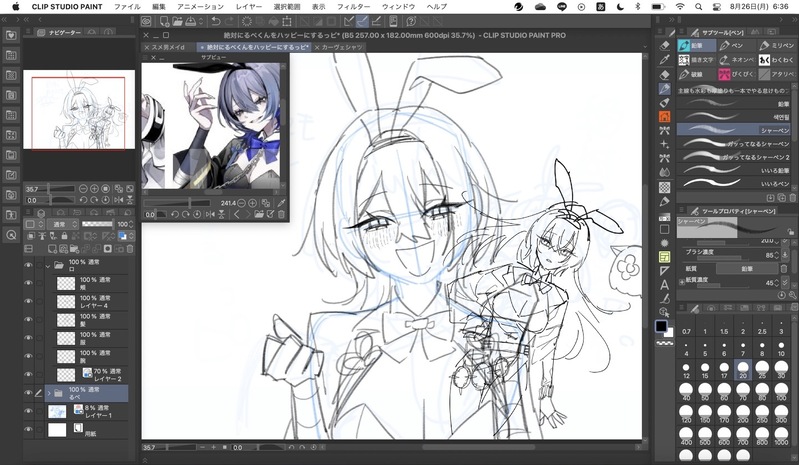The width and height of the screenshot is (799, 465).
Task: Toggle visibility of レイヤー 1 draft layer
Action: coord(28,411)
